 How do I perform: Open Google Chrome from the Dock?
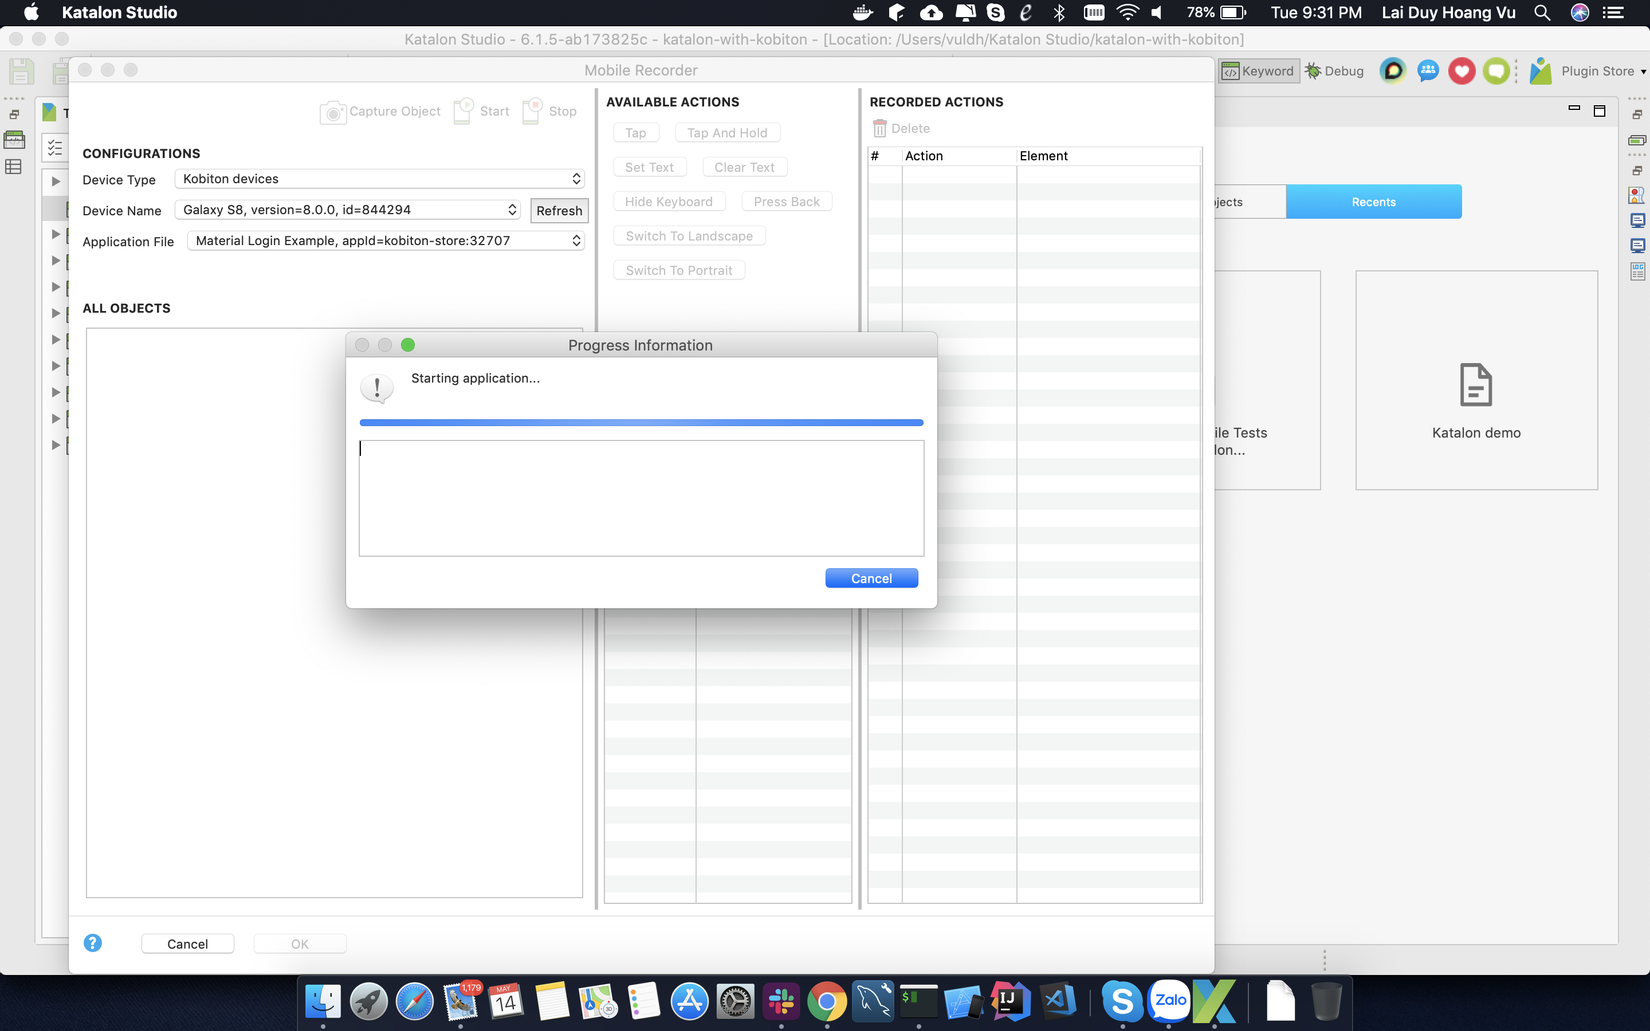(x=827, y=1001)
